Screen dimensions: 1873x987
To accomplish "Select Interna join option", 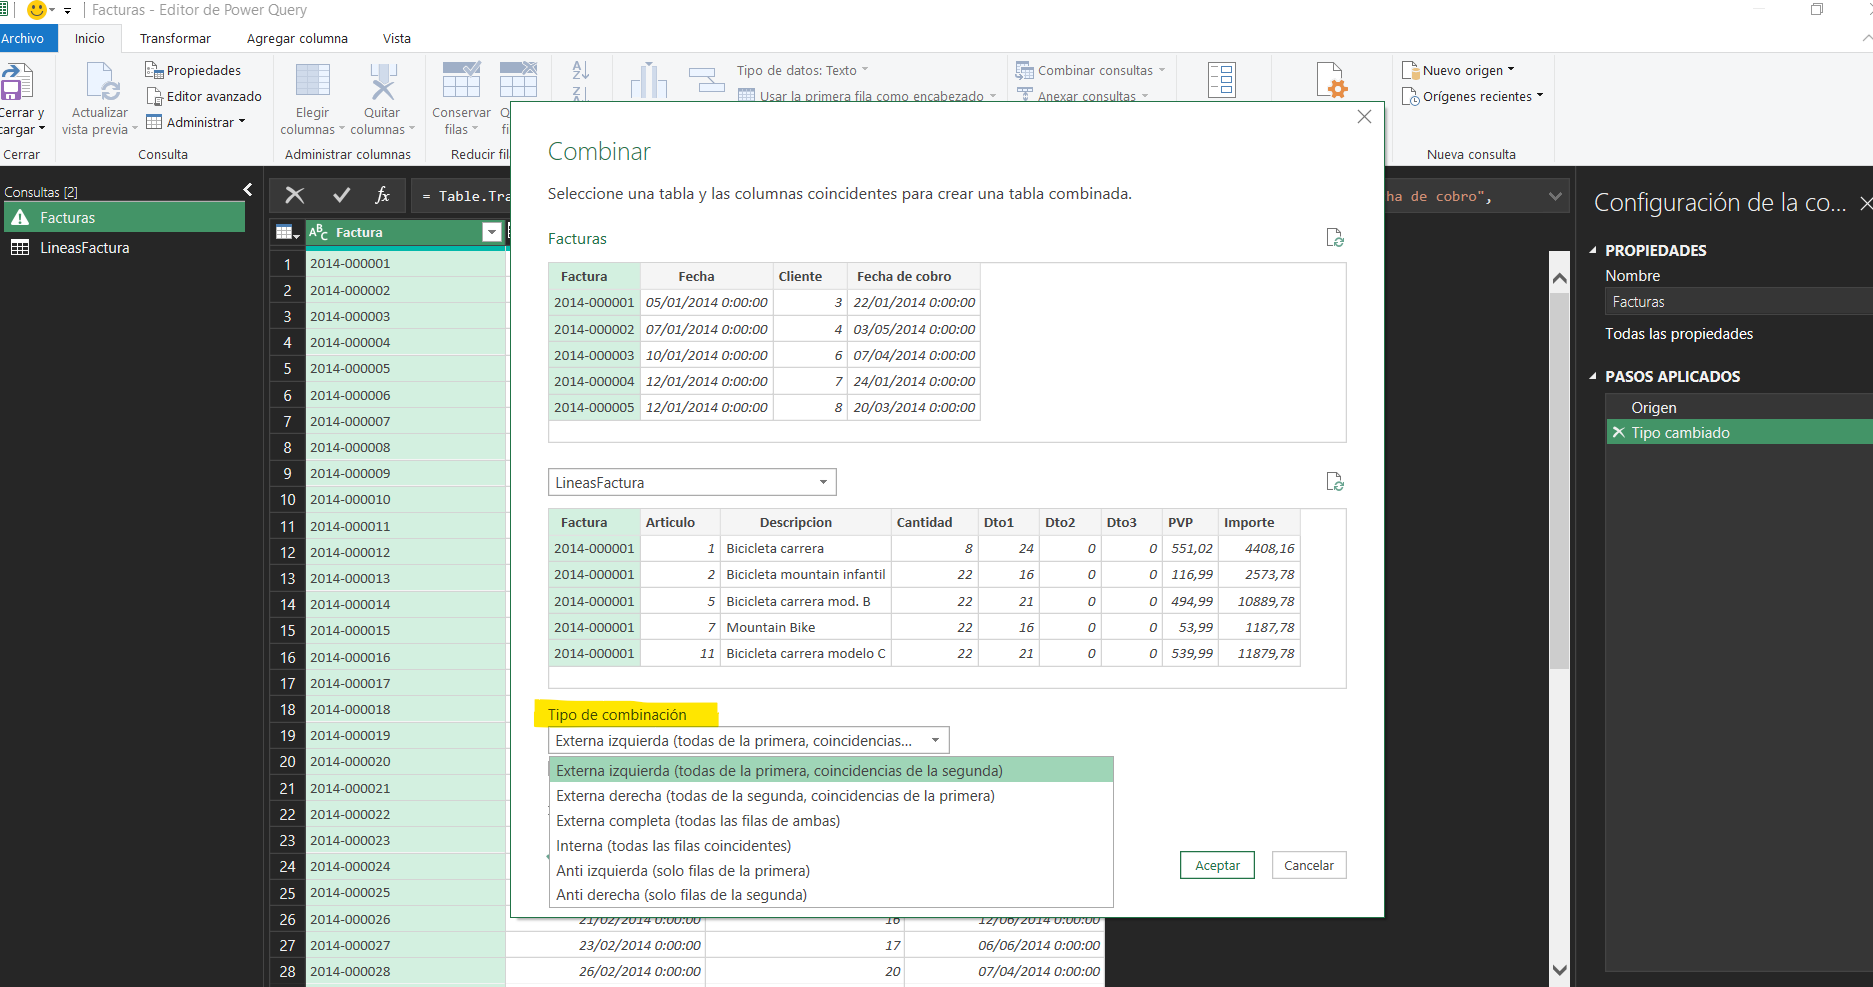I will coord(831,845).
